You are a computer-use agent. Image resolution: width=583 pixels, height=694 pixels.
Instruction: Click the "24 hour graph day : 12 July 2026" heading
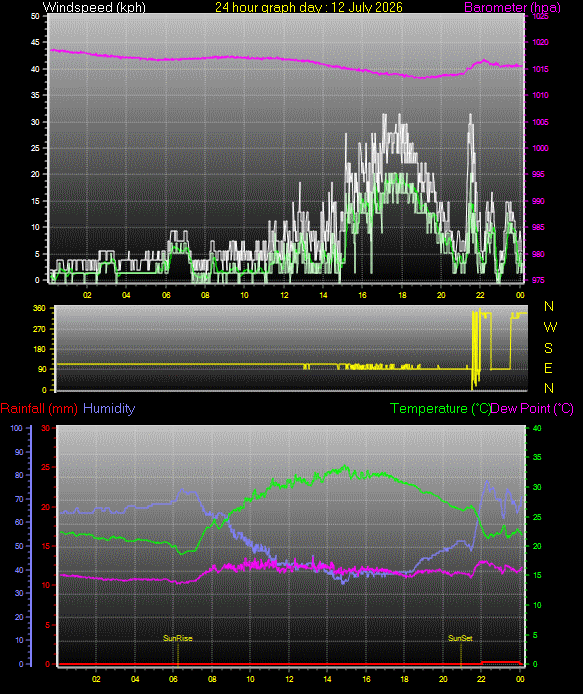click(x=309, y=7)
